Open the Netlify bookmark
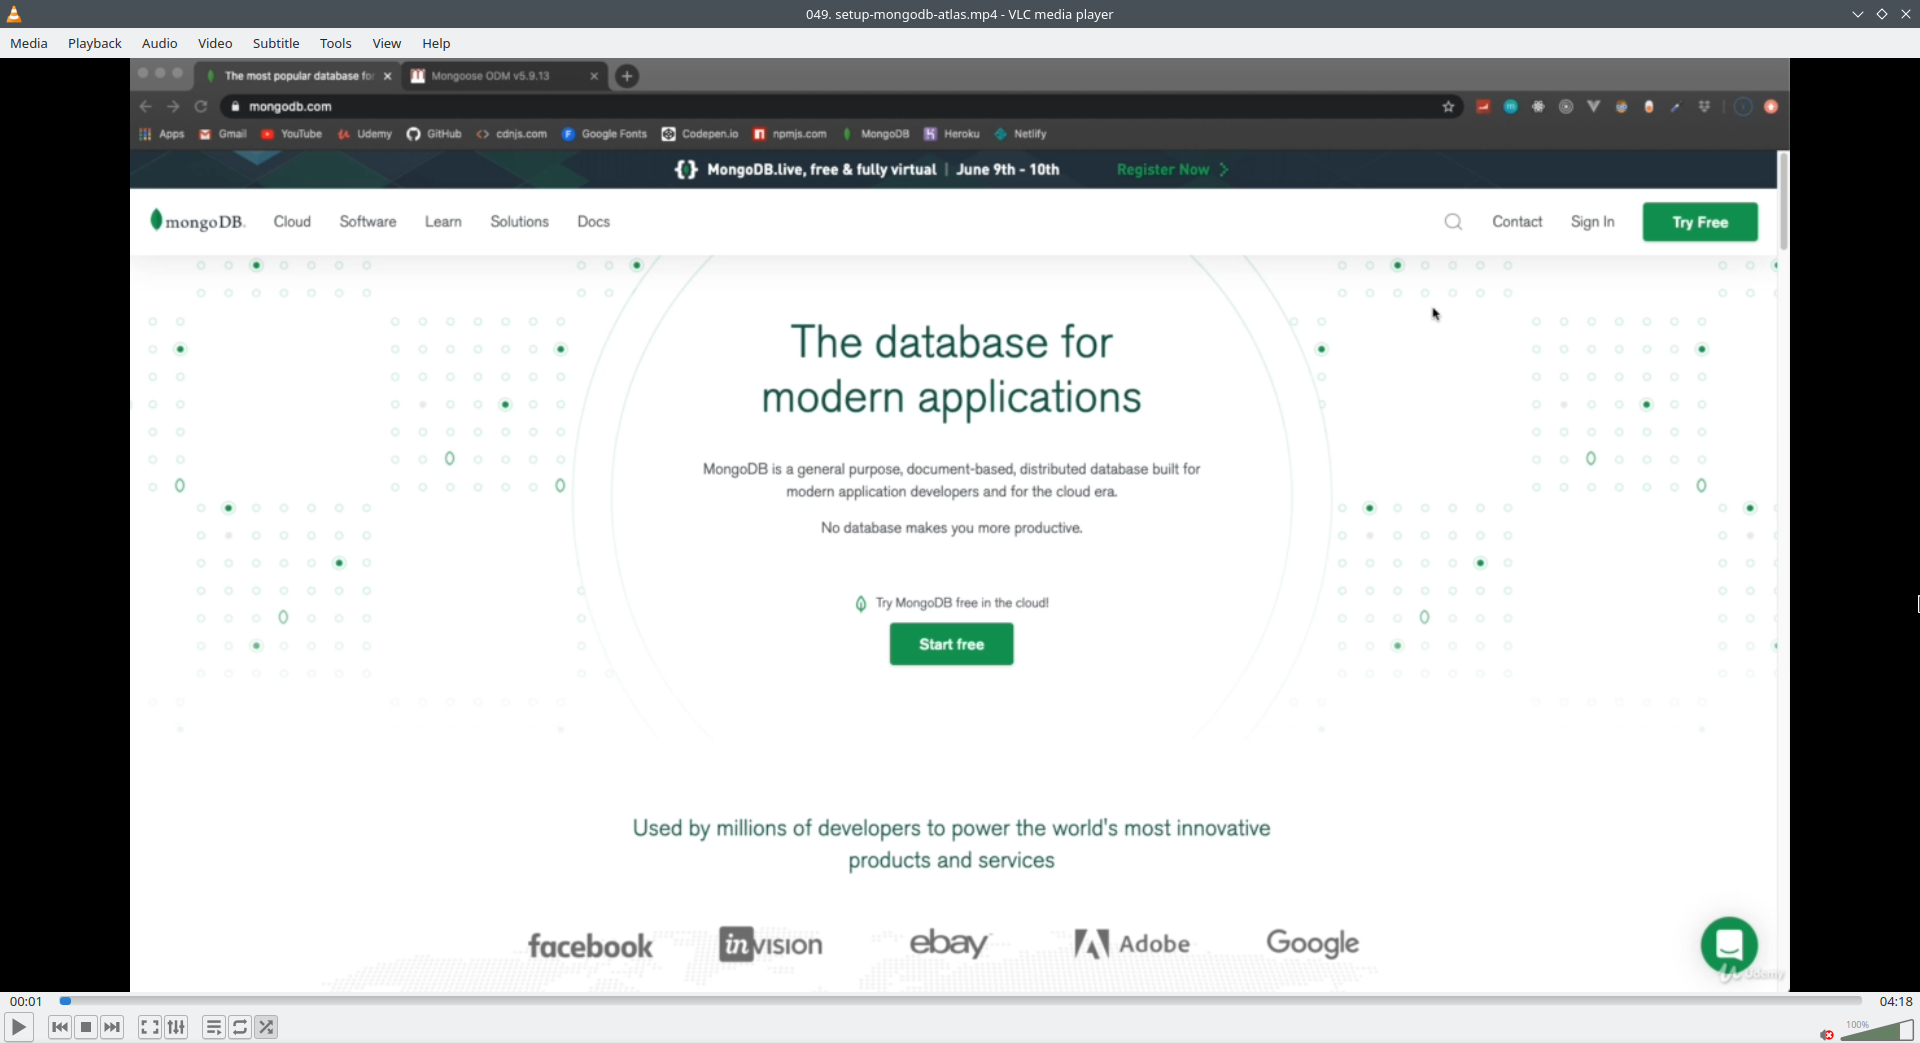Screen dimensions: 1920x1043 pos(1021,134)
